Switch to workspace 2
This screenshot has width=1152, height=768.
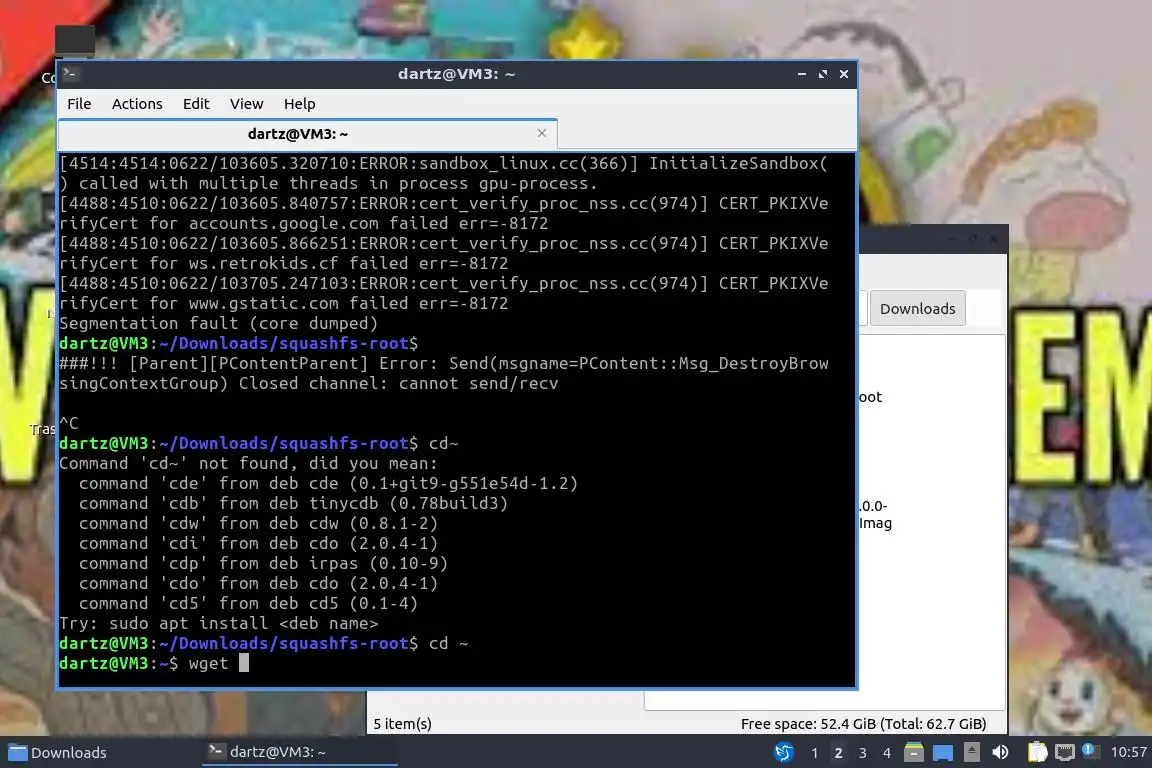click(x=838, y=753)
